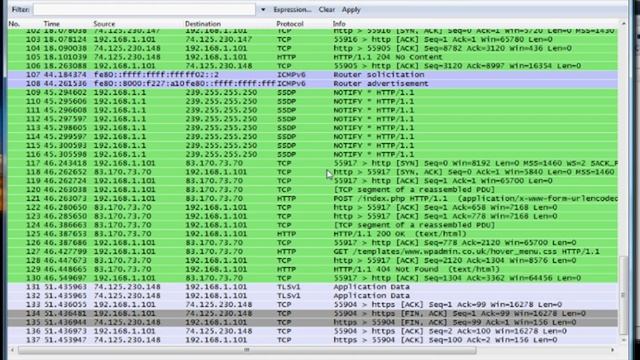640x360 pixels.
Task: Click the vertical scrollbar down arrow
Action: click(x=623, y=340)
